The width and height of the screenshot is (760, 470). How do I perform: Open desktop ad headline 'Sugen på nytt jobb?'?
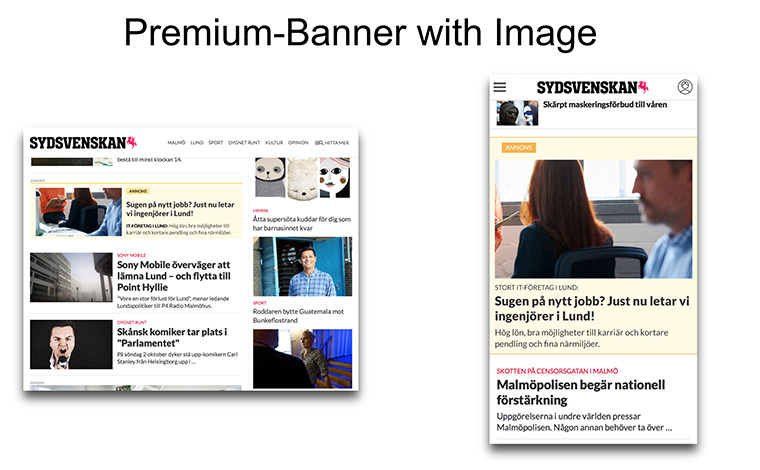click(180, 209)
